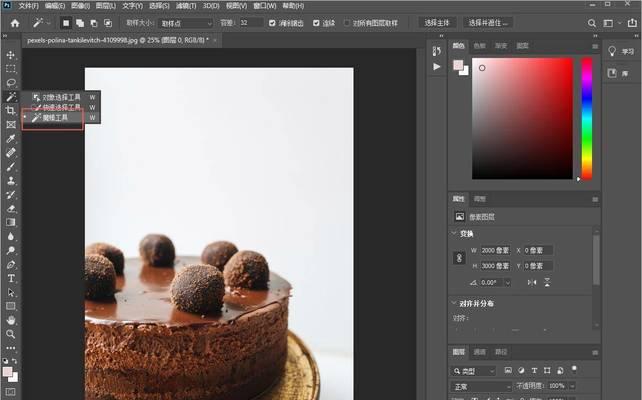Click the Home icon in options bar
The image size is (642, 400).
[15, 23]
